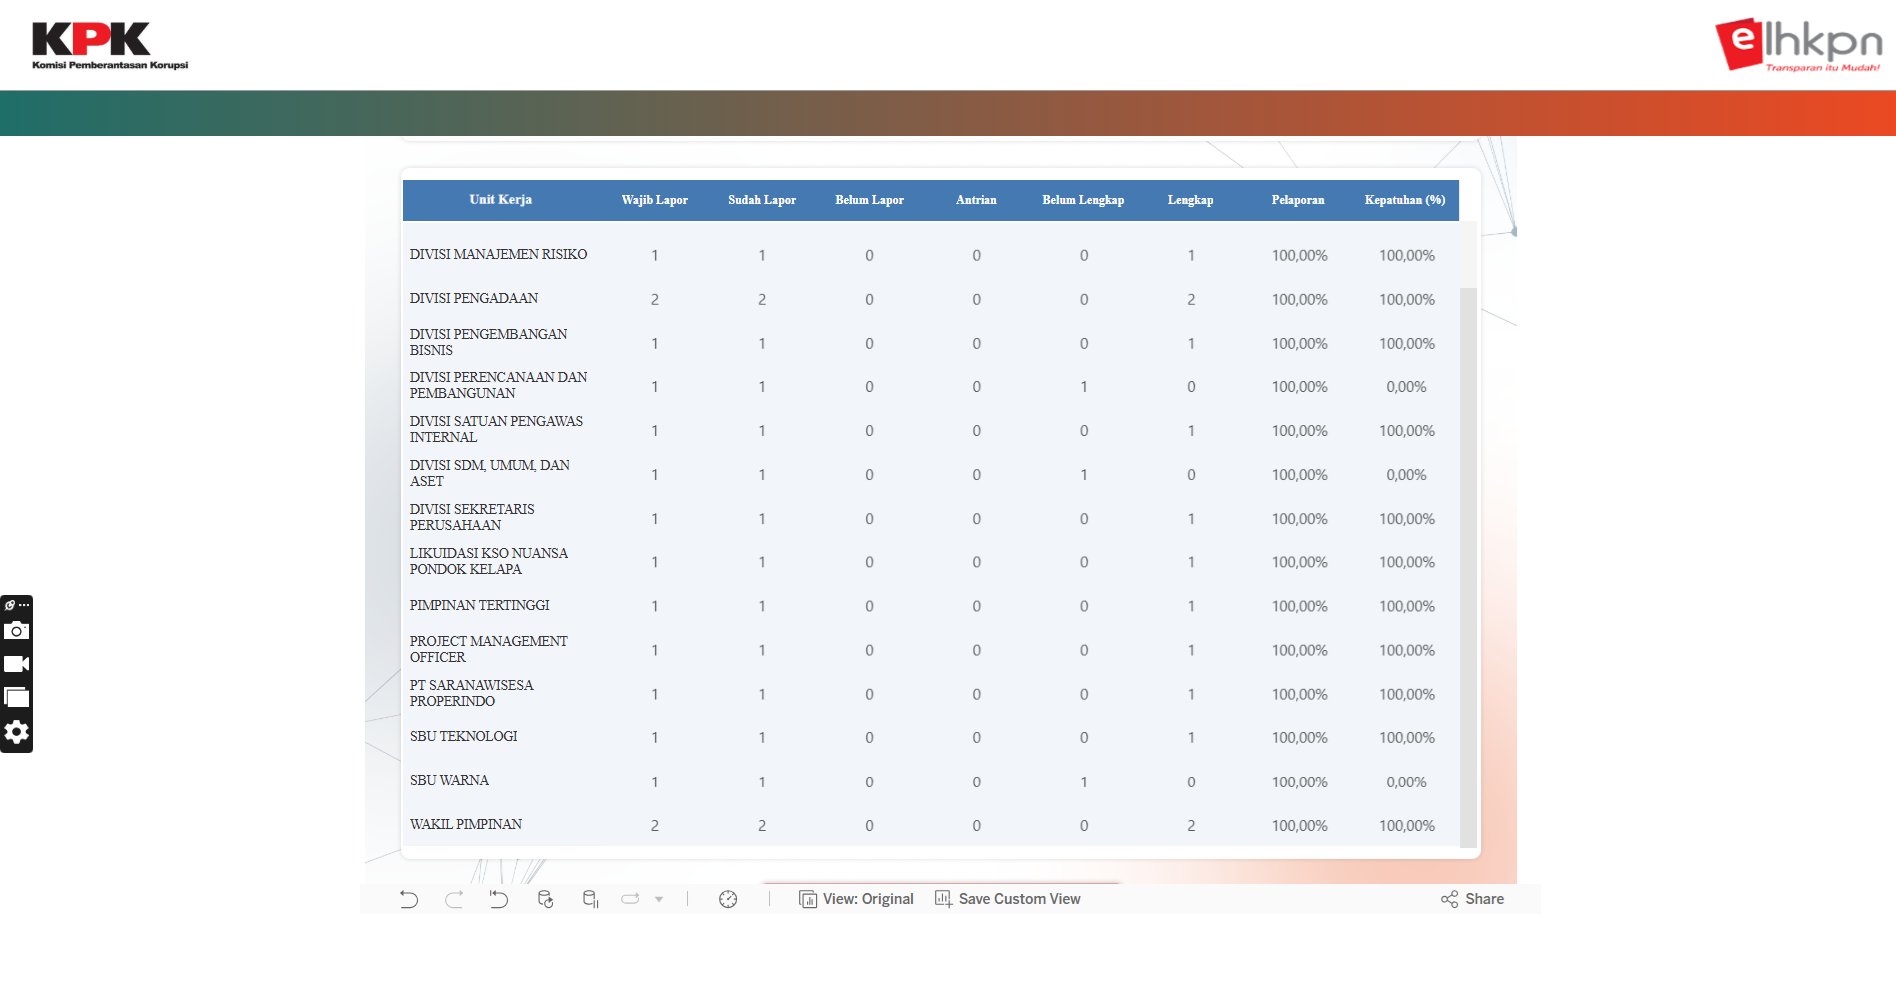Click the camera screenshot icon in side panel
The width and height of the screenshot is (1896, 986).
(16, 630)
